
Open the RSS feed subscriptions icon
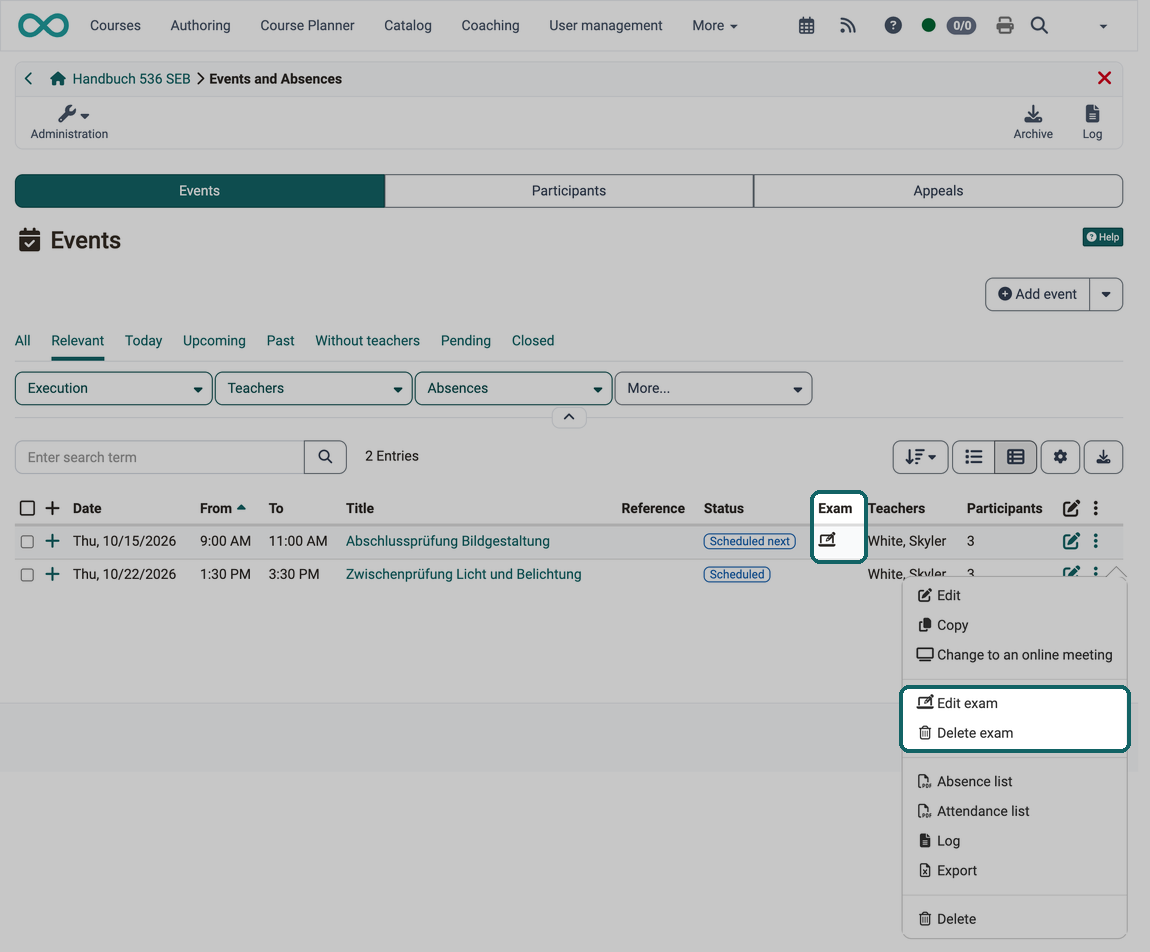(848, 26)
